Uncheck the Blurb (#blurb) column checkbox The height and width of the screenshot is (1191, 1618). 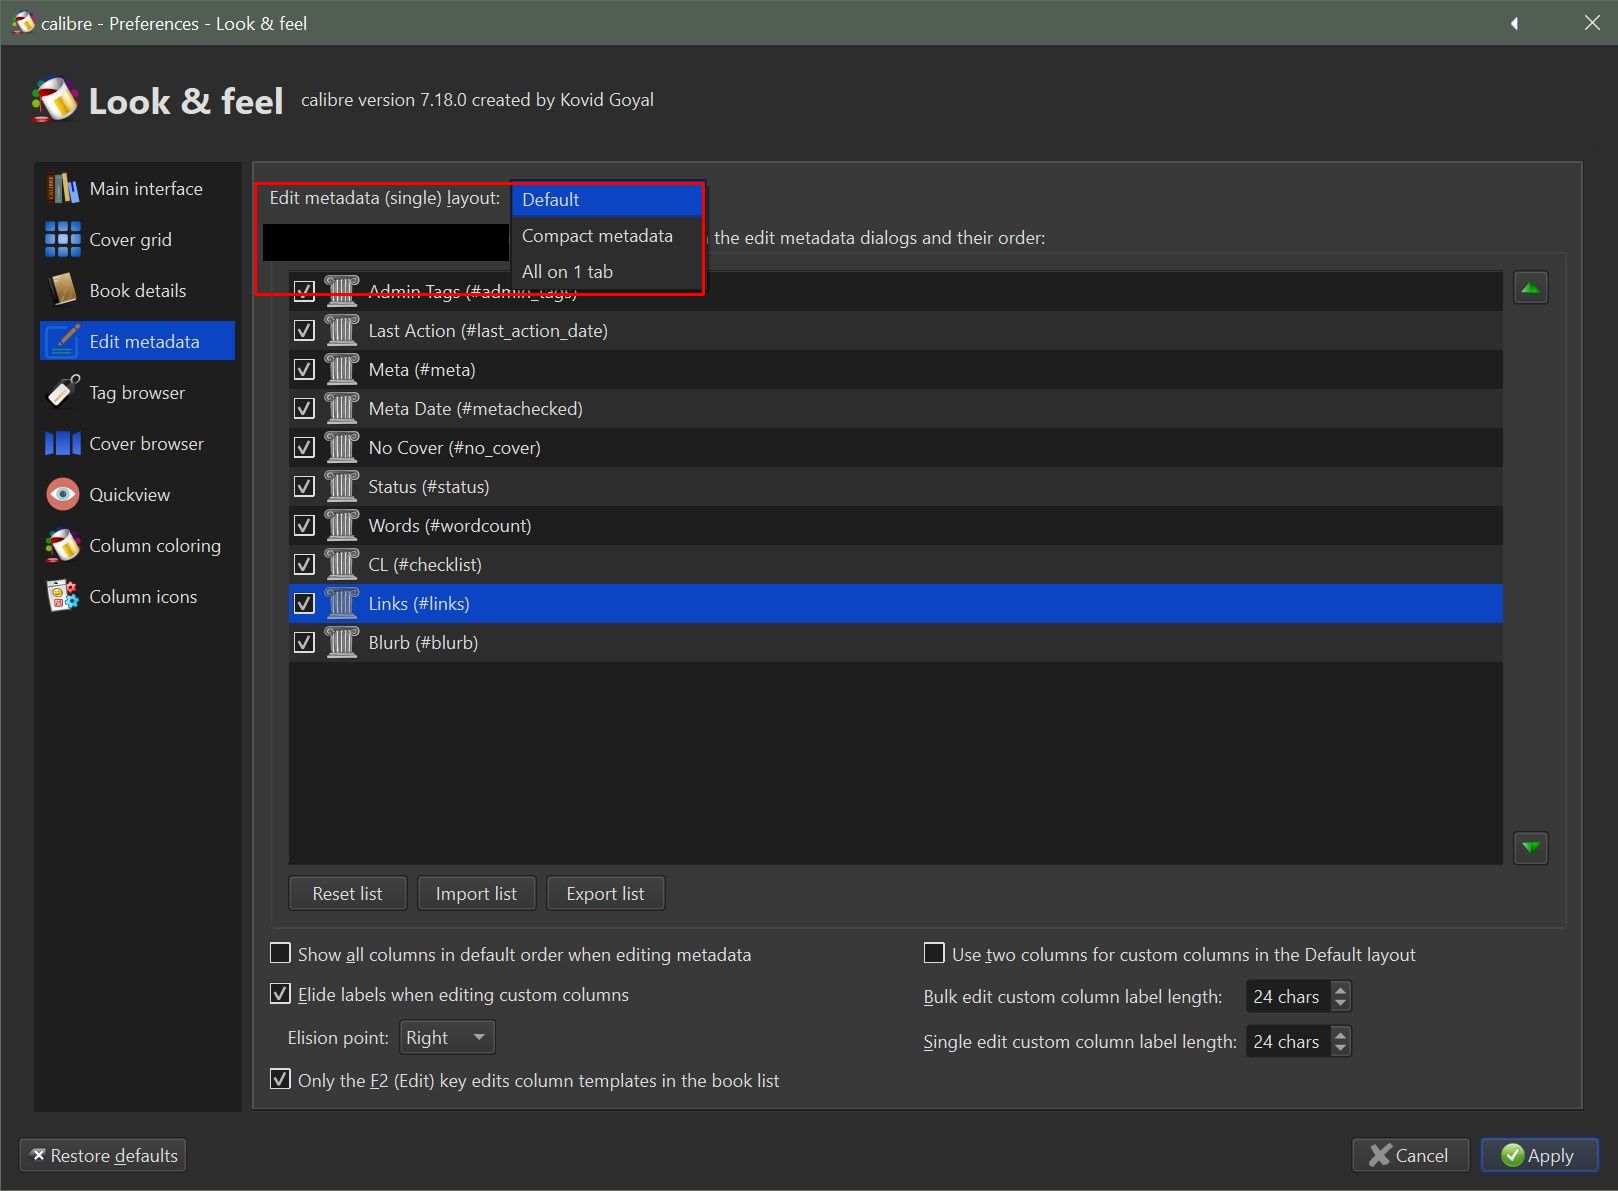(305, 643)
